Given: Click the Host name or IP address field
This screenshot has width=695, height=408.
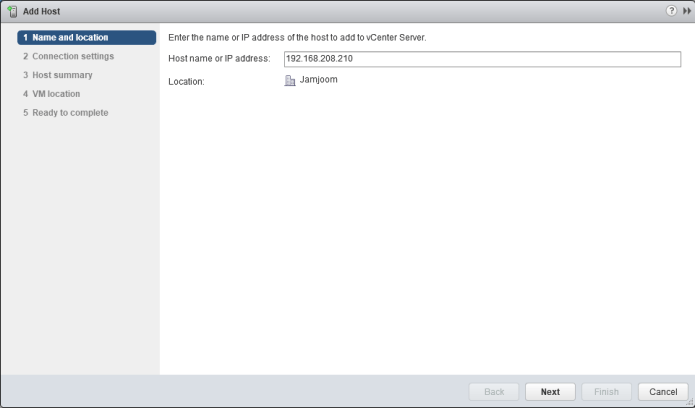Looking at the screenshot, I should click(481, 59).
